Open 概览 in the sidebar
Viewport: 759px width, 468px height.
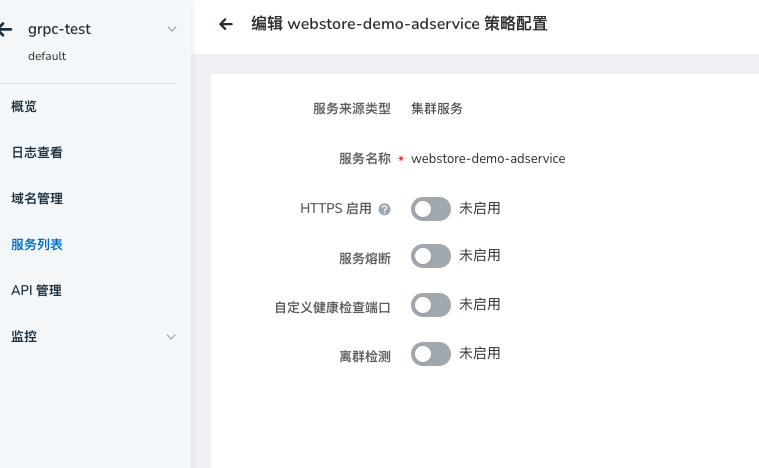pyautogui.click(x=24, y=106)
